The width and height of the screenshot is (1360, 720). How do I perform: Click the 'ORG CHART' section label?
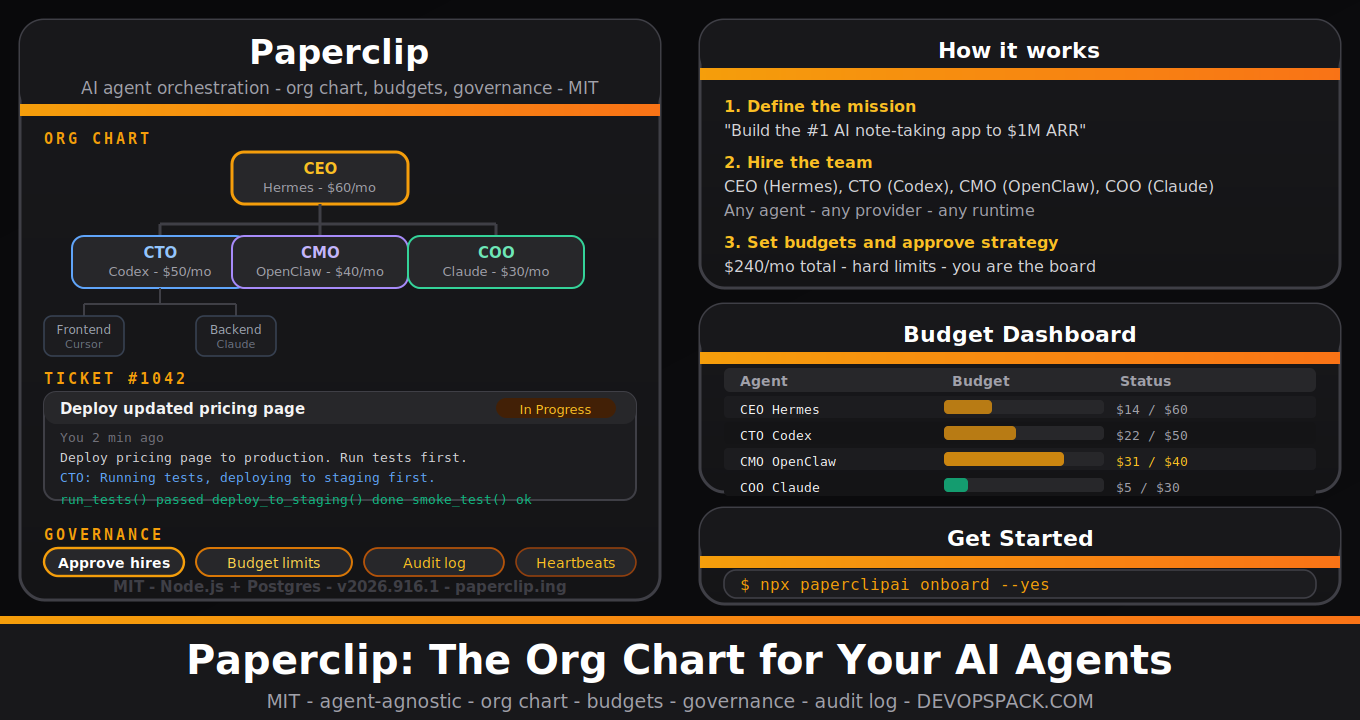(x=97, y=138)
